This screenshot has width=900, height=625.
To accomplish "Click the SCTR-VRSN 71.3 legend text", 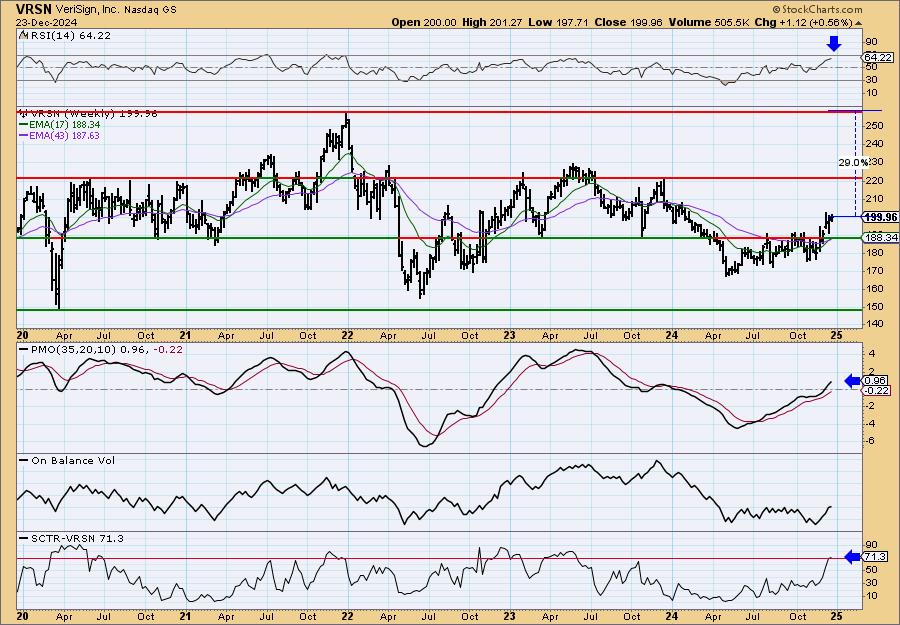I will (77, 538).
